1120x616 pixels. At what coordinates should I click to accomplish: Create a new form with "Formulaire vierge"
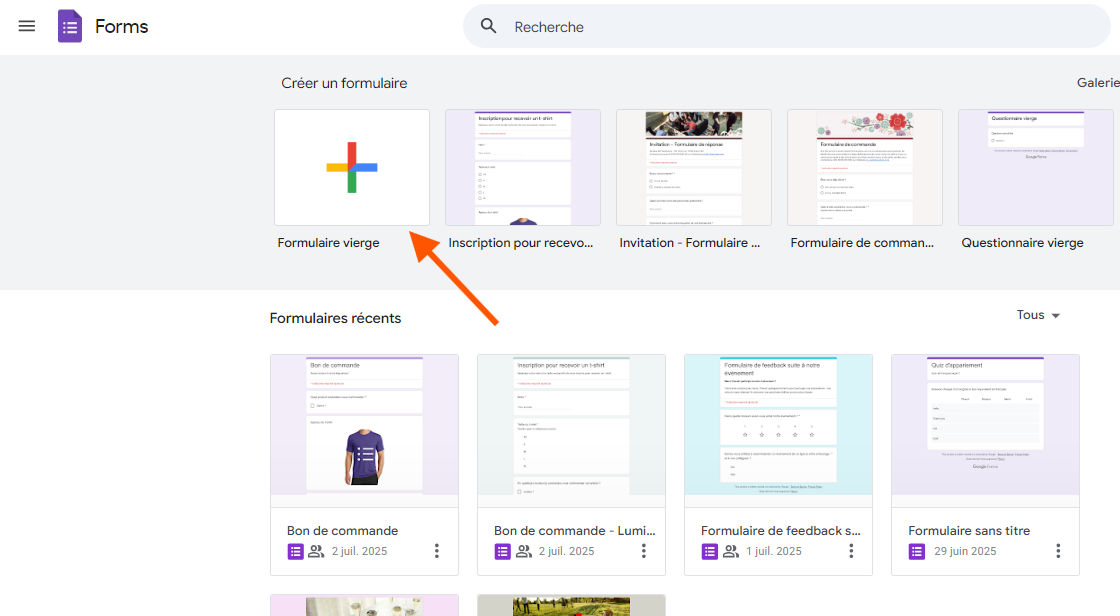[x=352, y=167]
